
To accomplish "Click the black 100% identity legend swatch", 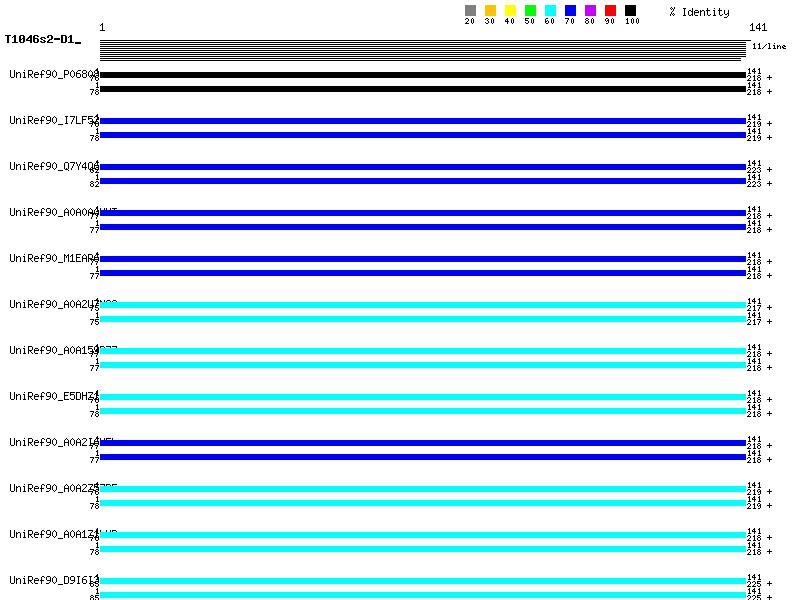I will tap(630, 11).
